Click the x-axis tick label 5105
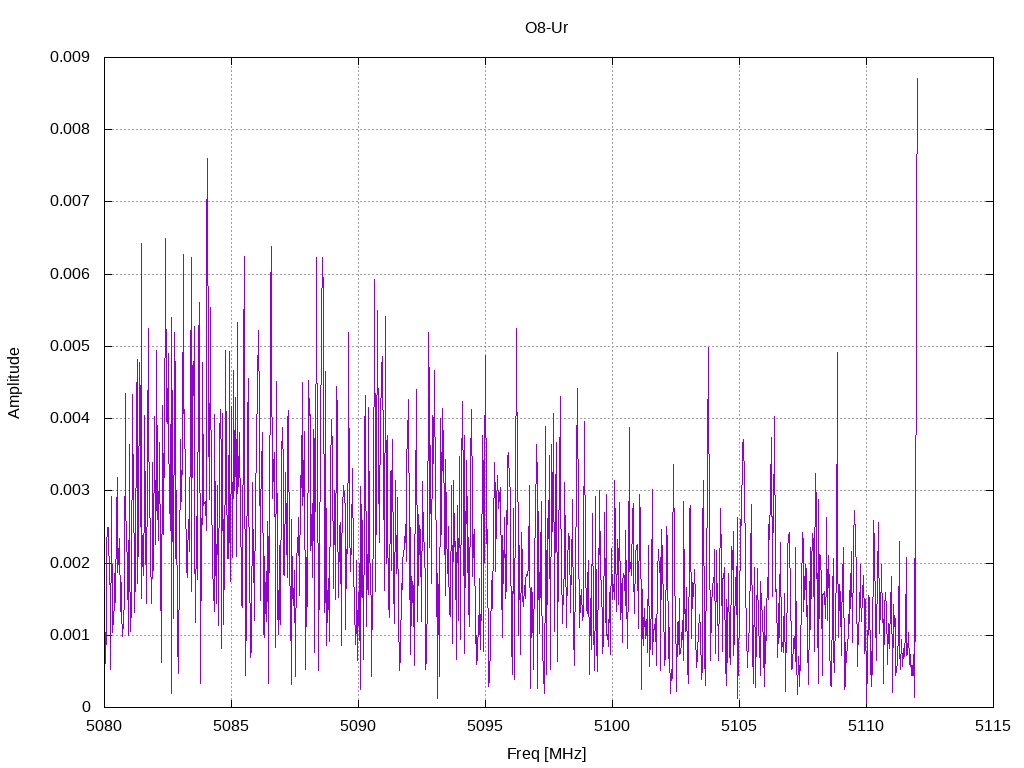 point(739,726)
